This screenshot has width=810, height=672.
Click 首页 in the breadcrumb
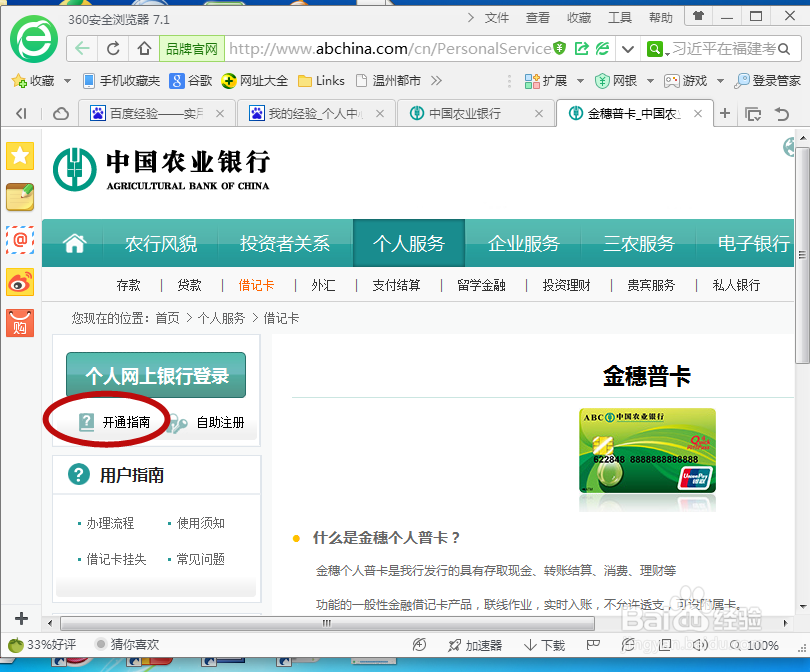167,318
